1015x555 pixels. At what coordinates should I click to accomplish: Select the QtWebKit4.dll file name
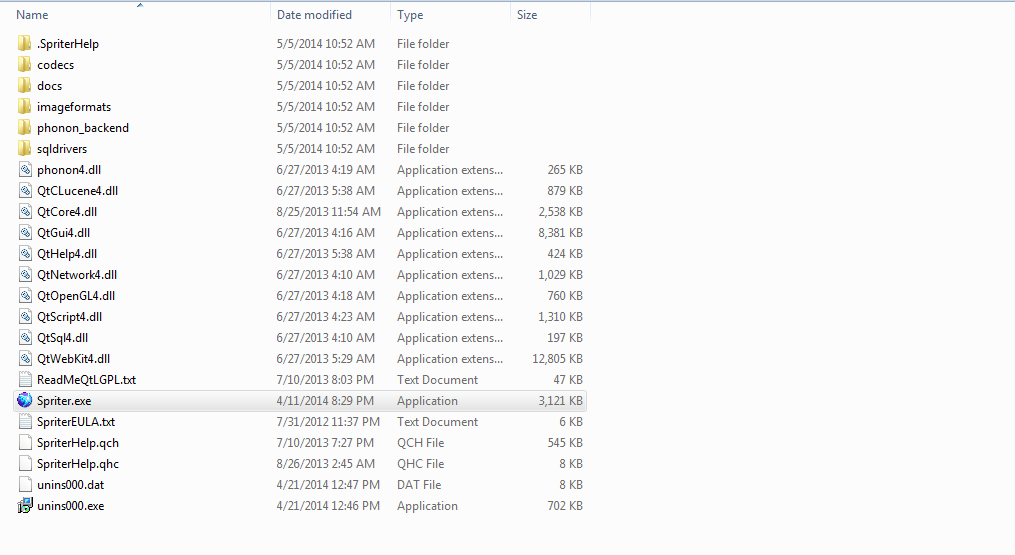[74, 359]
